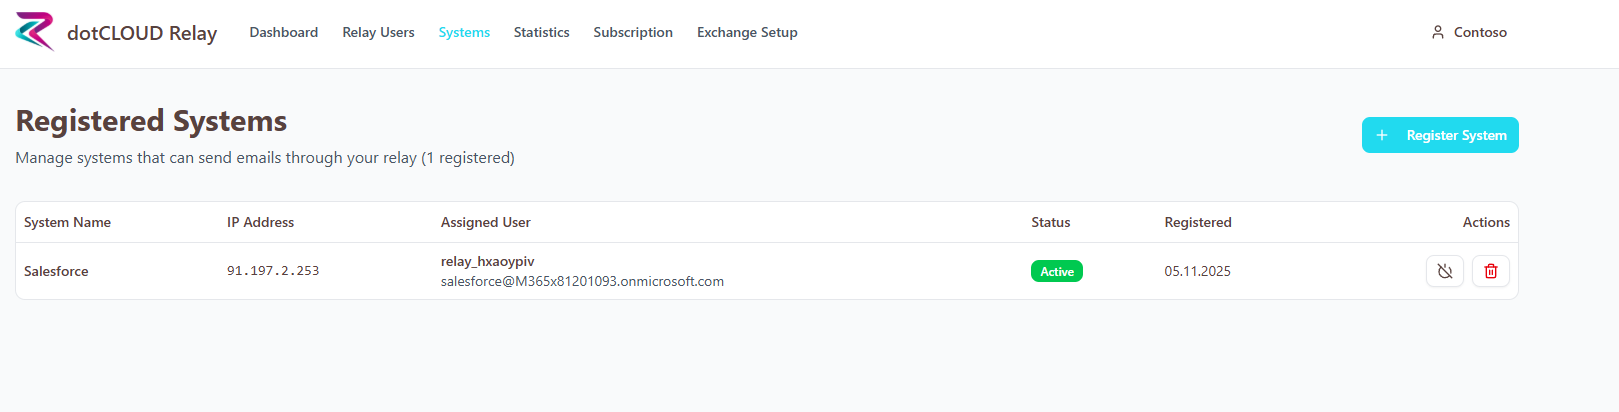This screenshot has height=412, width=1619.
Task: Navigate to Subscription
Action: 632,32
